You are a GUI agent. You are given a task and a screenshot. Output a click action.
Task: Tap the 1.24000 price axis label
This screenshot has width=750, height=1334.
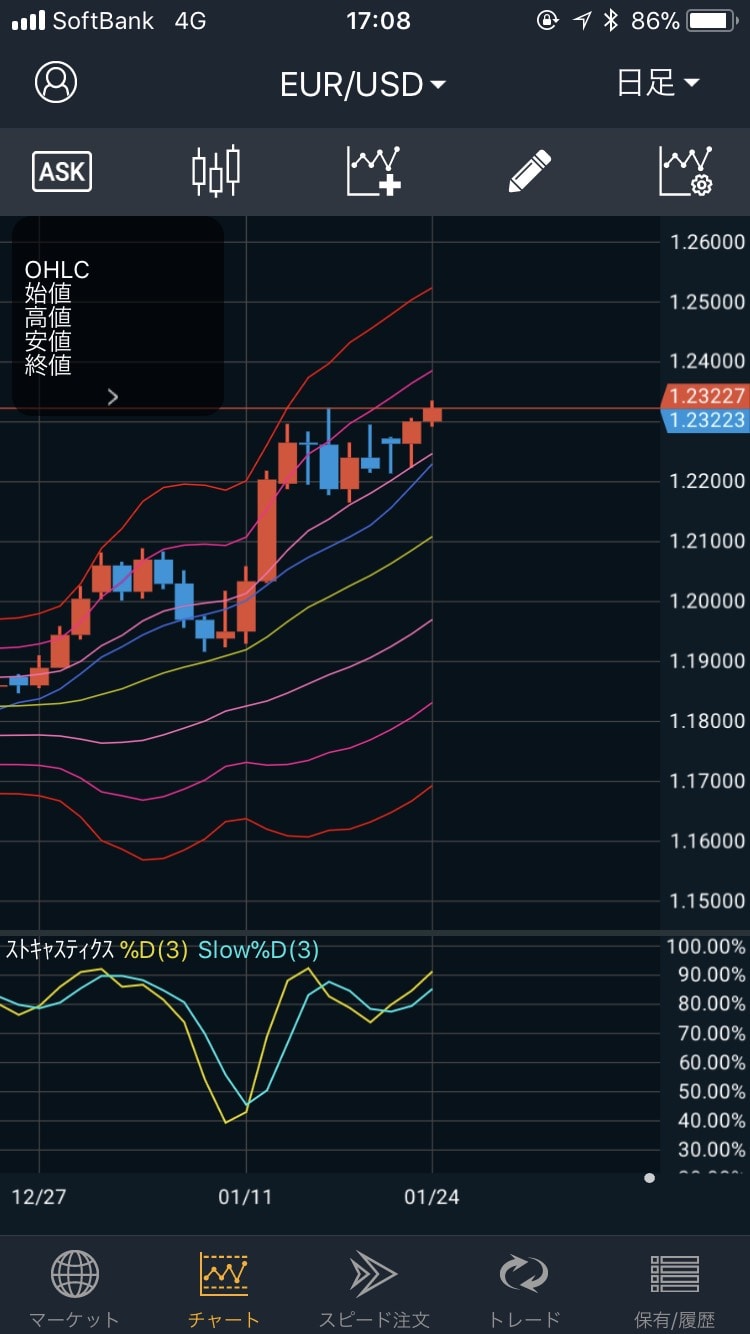coord(708,362)
